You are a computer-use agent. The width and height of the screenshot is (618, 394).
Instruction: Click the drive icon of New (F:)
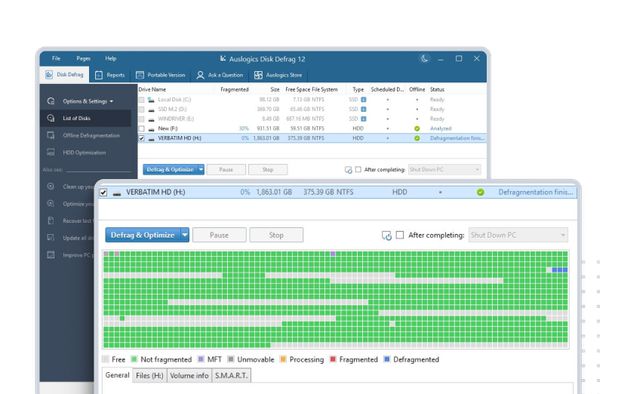point(151,129)
